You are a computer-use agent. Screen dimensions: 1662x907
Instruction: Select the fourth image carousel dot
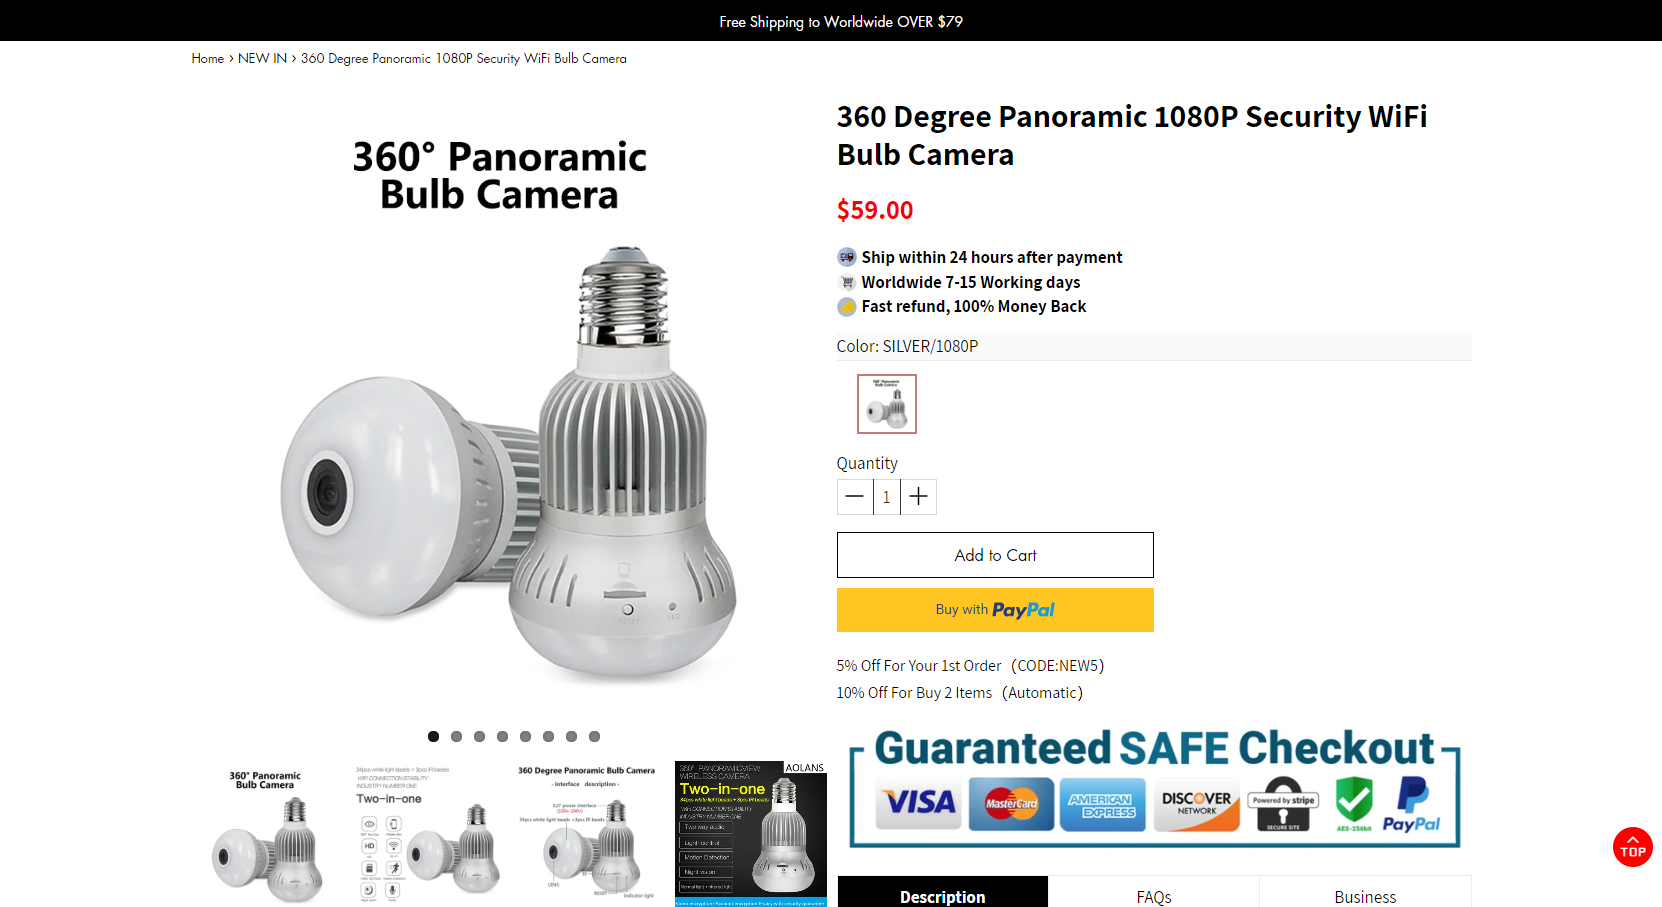coord(502,736)
